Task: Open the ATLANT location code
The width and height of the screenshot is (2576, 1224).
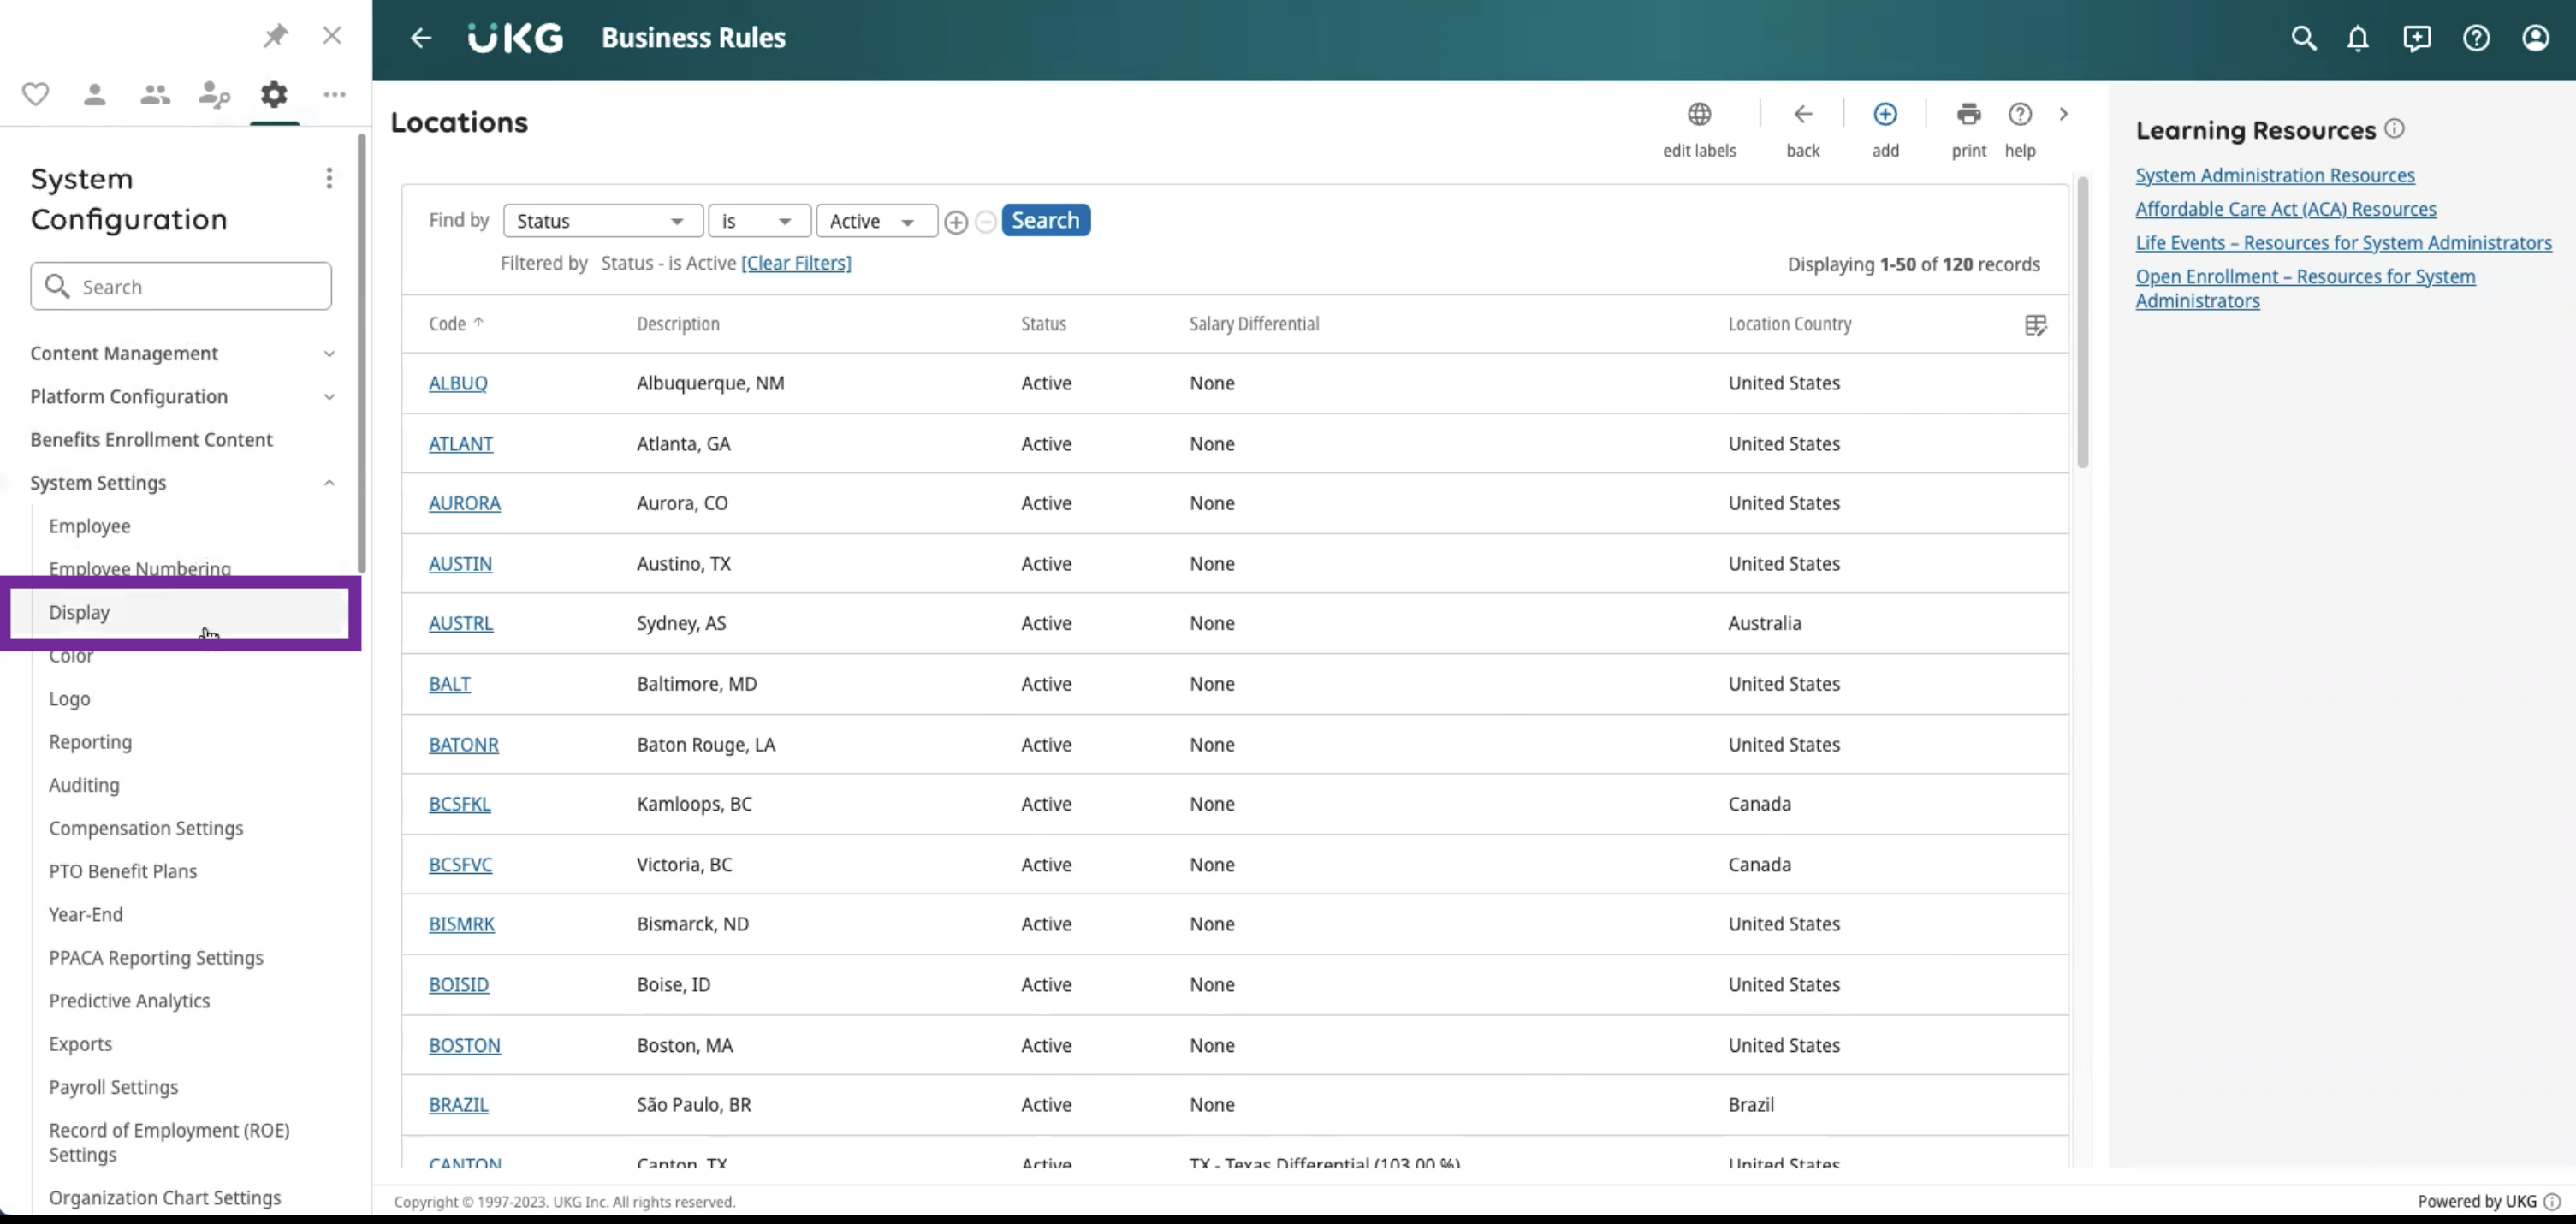Action: click(x=461, y=443)
